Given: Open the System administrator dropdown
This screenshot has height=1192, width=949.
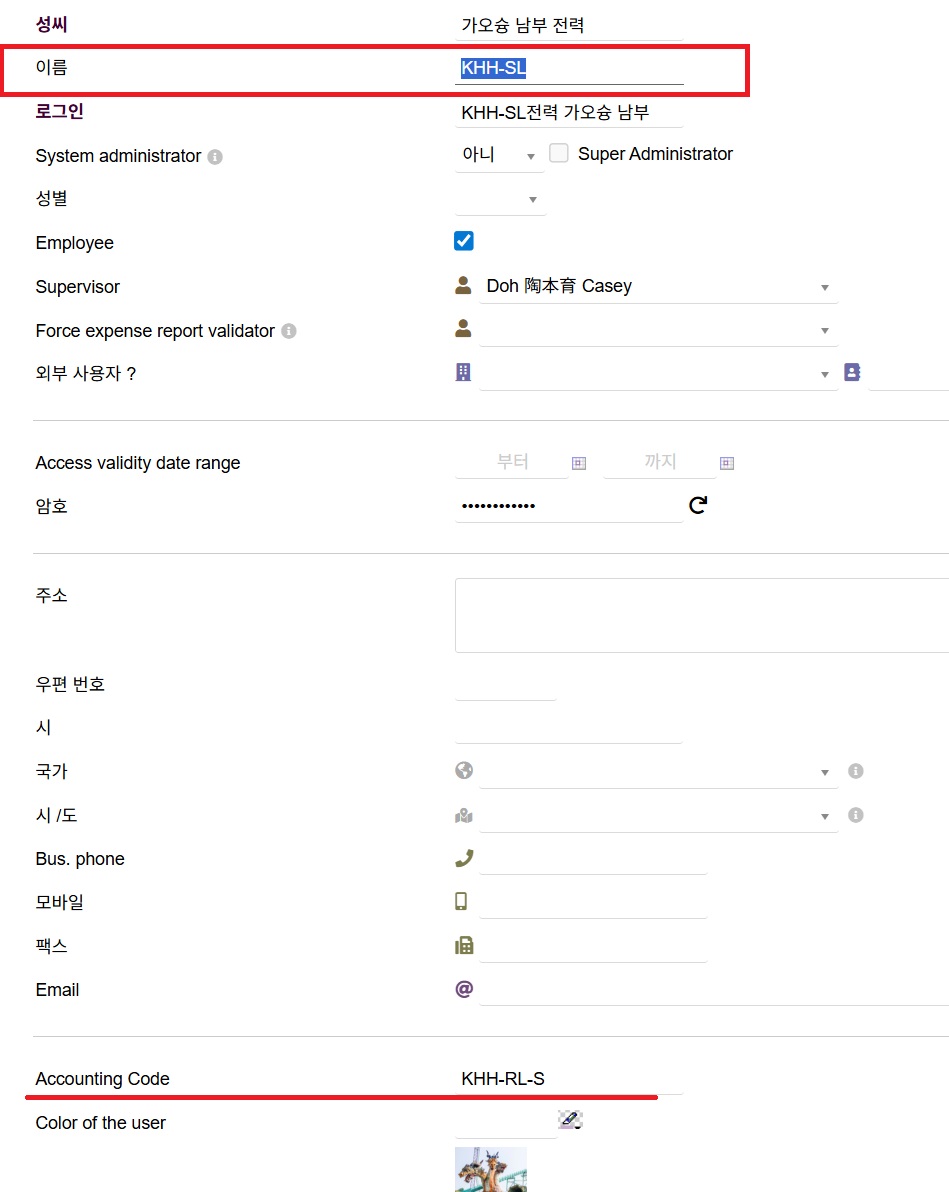Looking at the screenshot, I should coord(499,156).
